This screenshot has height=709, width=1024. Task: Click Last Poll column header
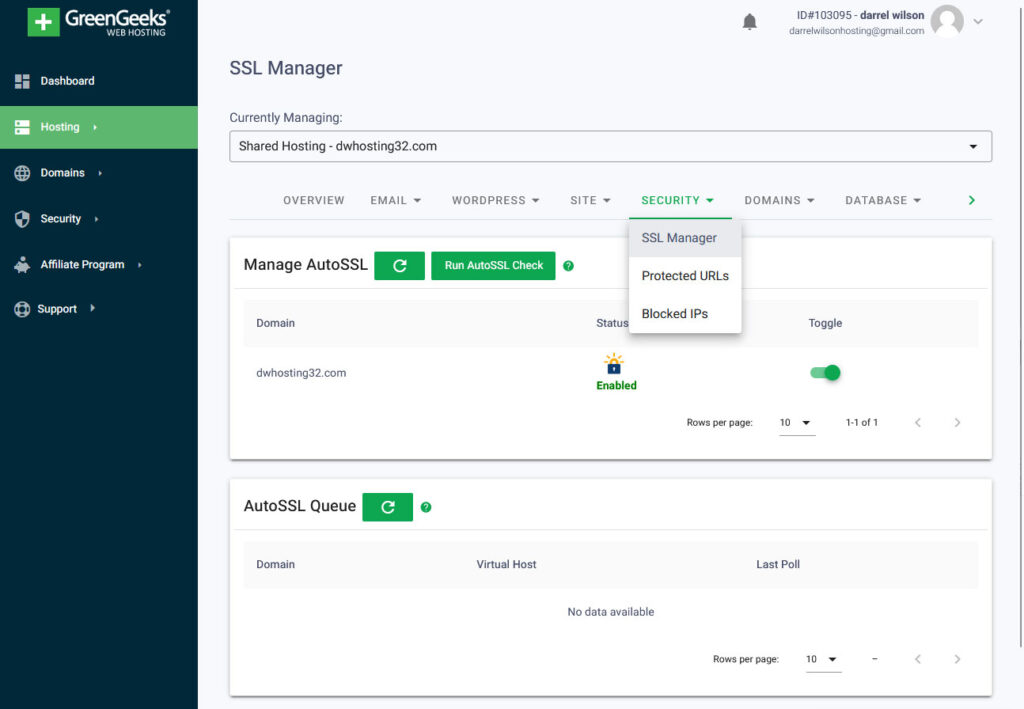(778, 565)
